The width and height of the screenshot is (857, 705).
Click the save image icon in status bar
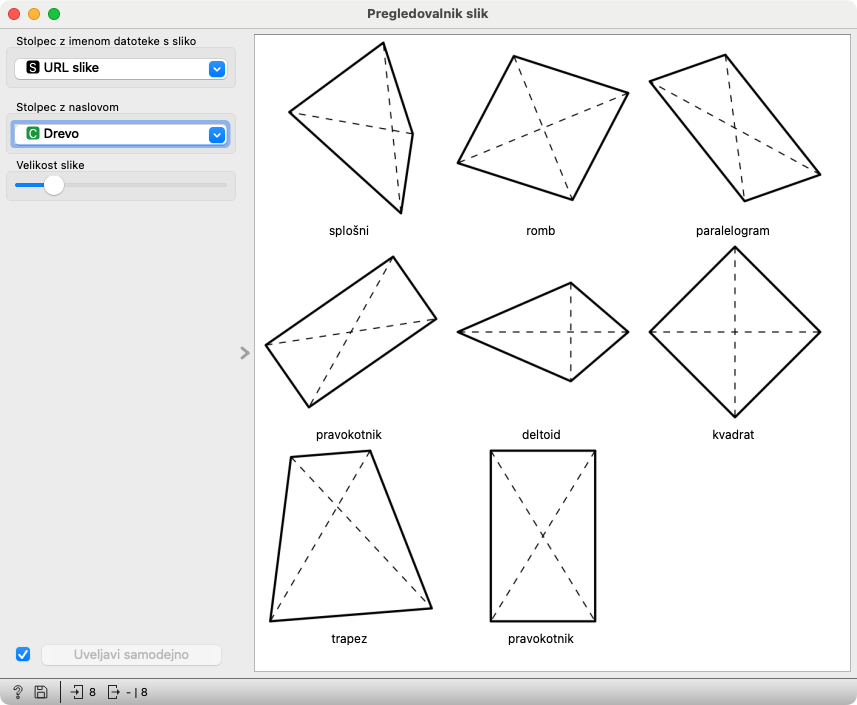(41, 692)
